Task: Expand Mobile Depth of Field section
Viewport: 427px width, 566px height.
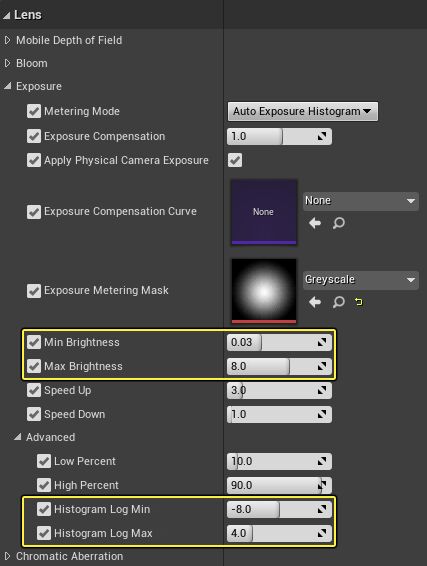Action: (7, 40)
